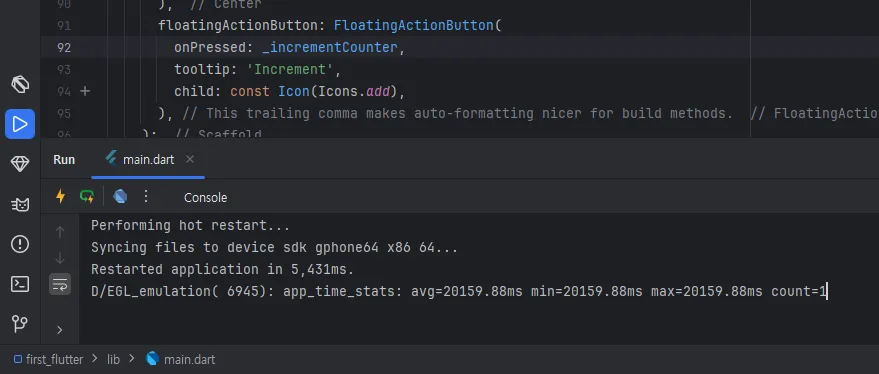Open the Terminal tool window icon
This screenshot has height=374, width=879.
click(20, 284)
